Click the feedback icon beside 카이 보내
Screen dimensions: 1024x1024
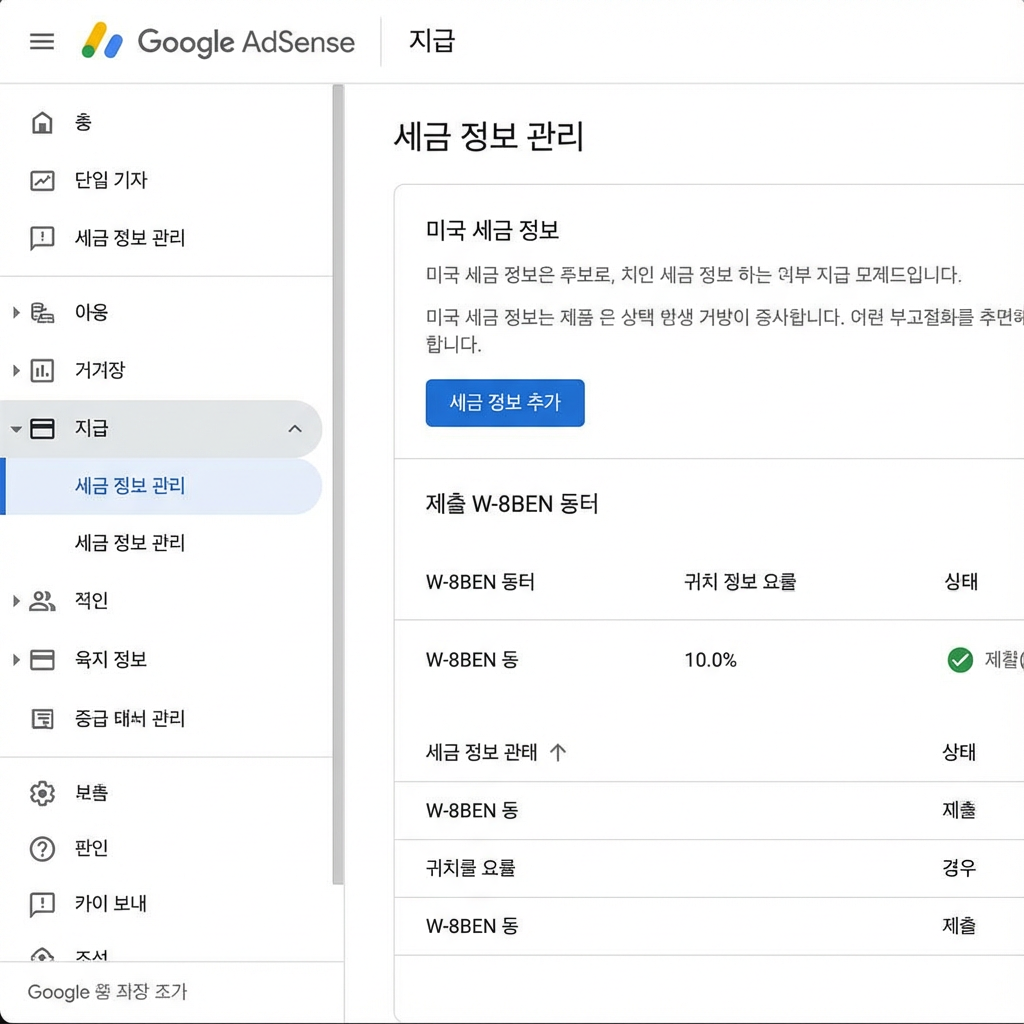point(42,905)
